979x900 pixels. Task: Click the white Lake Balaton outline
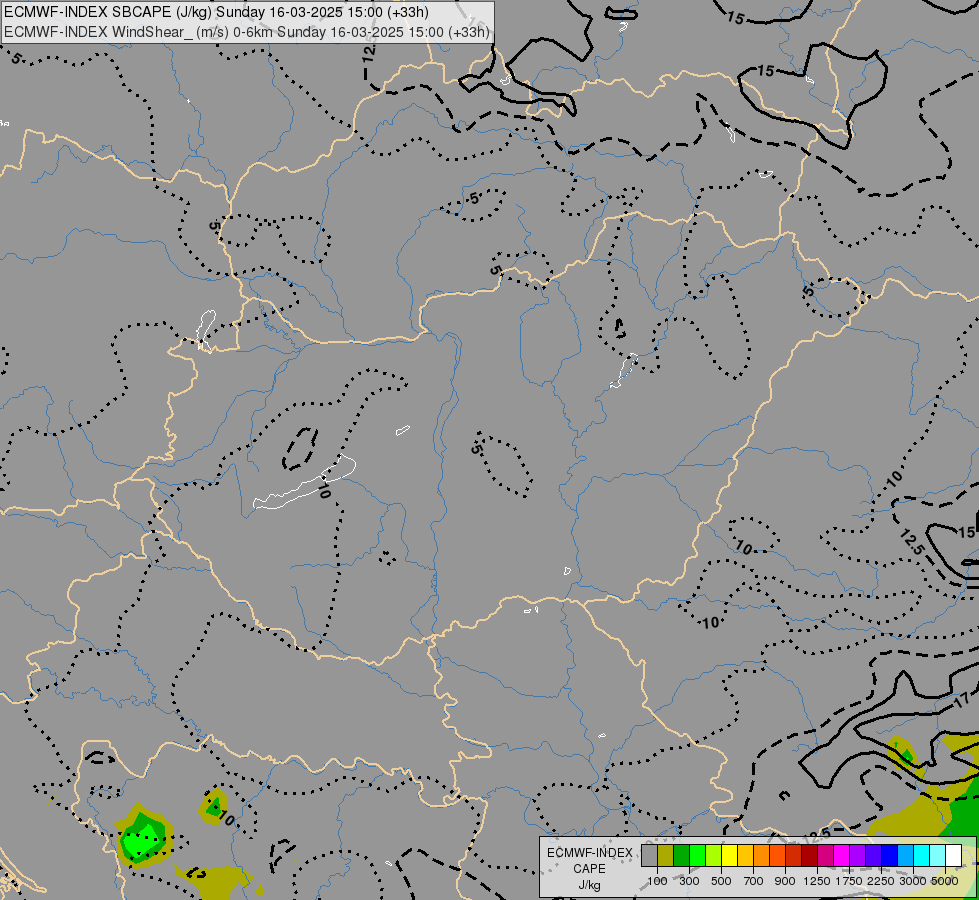tap(305, 484)
